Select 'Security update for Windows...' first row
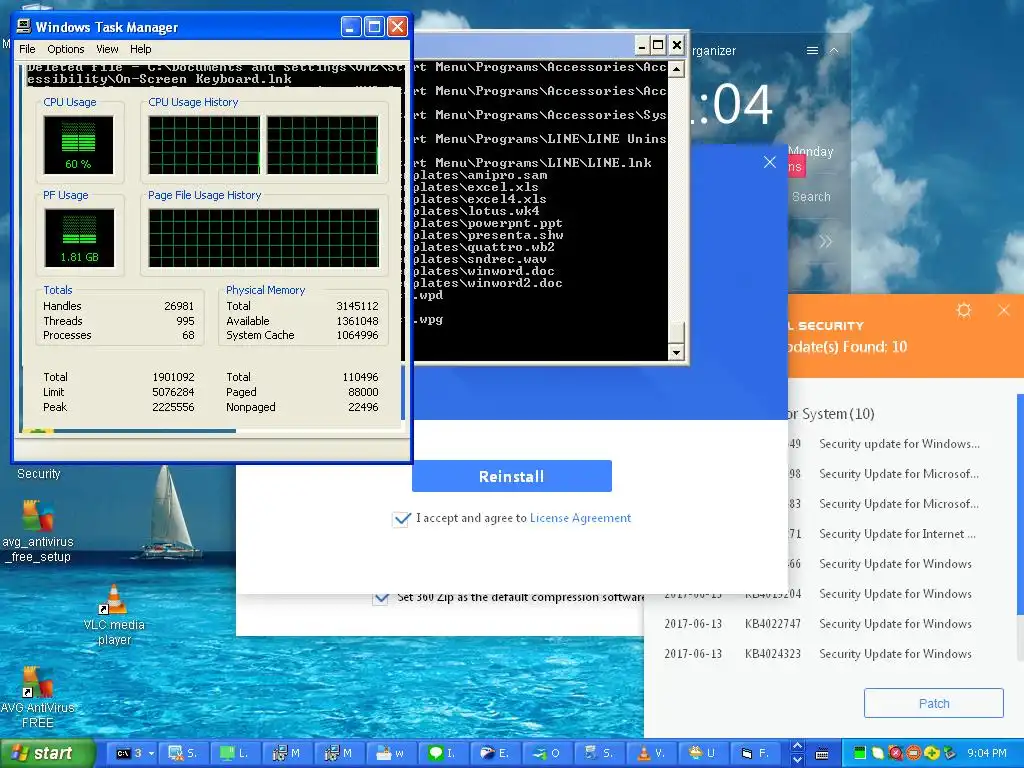Viewport: 1024px width, 768px height. pos(900,444)
